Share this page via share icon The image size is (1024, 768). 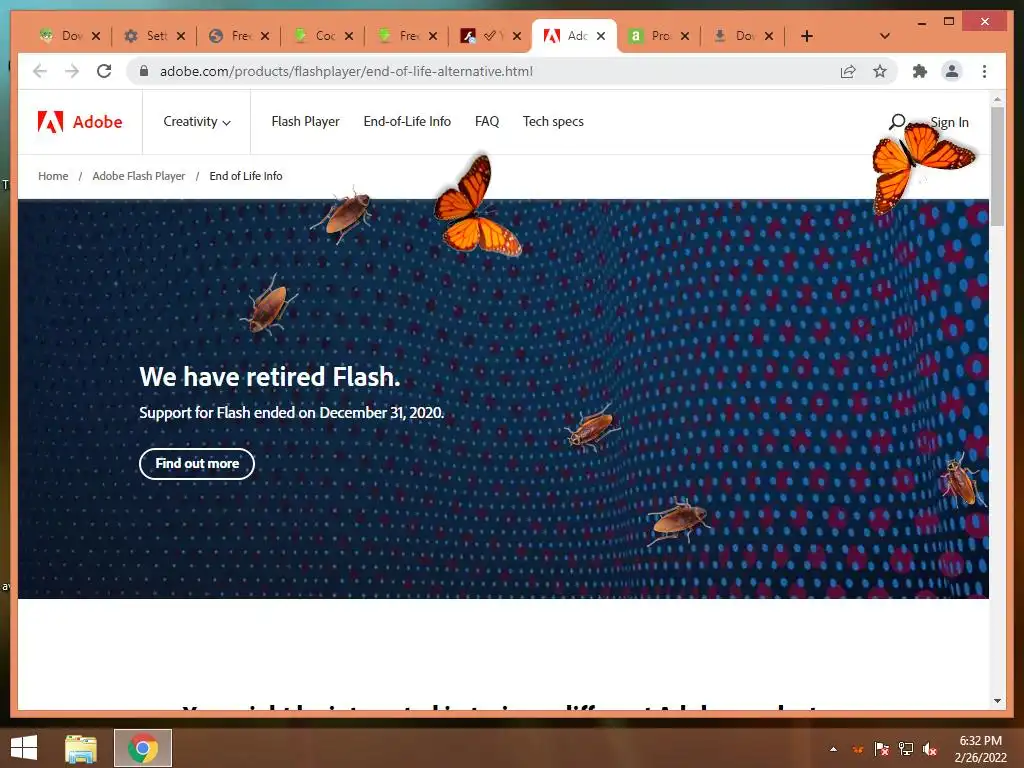pos(848,71)
